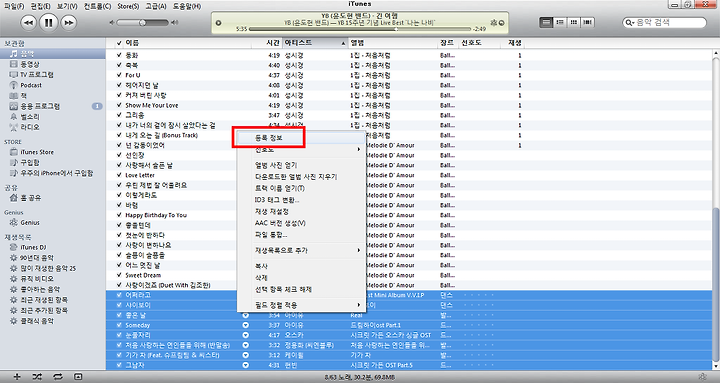This screenshot has width=720, height=383.
Task: Open Ping dropdown on 기가 차 row
Action: point(246,355)
